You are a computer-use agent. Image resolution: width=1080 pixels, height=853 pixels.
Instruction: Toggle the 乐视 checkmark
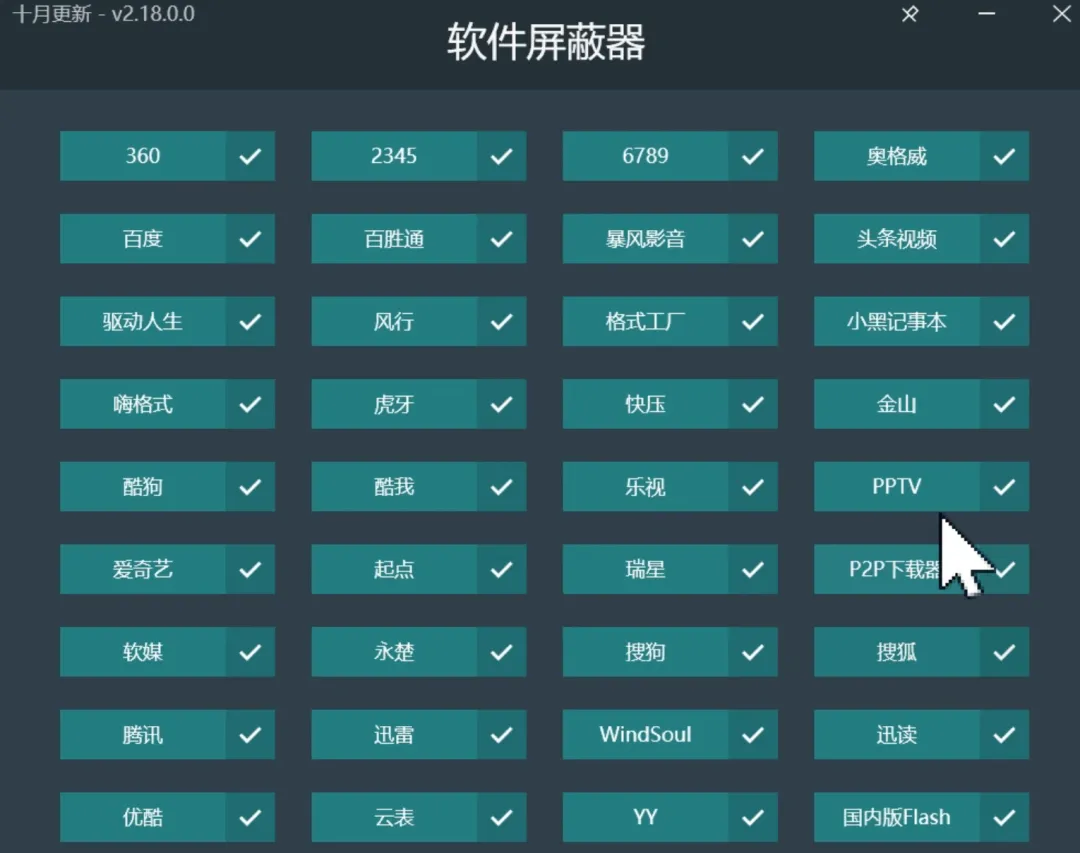tap(753, 487)
